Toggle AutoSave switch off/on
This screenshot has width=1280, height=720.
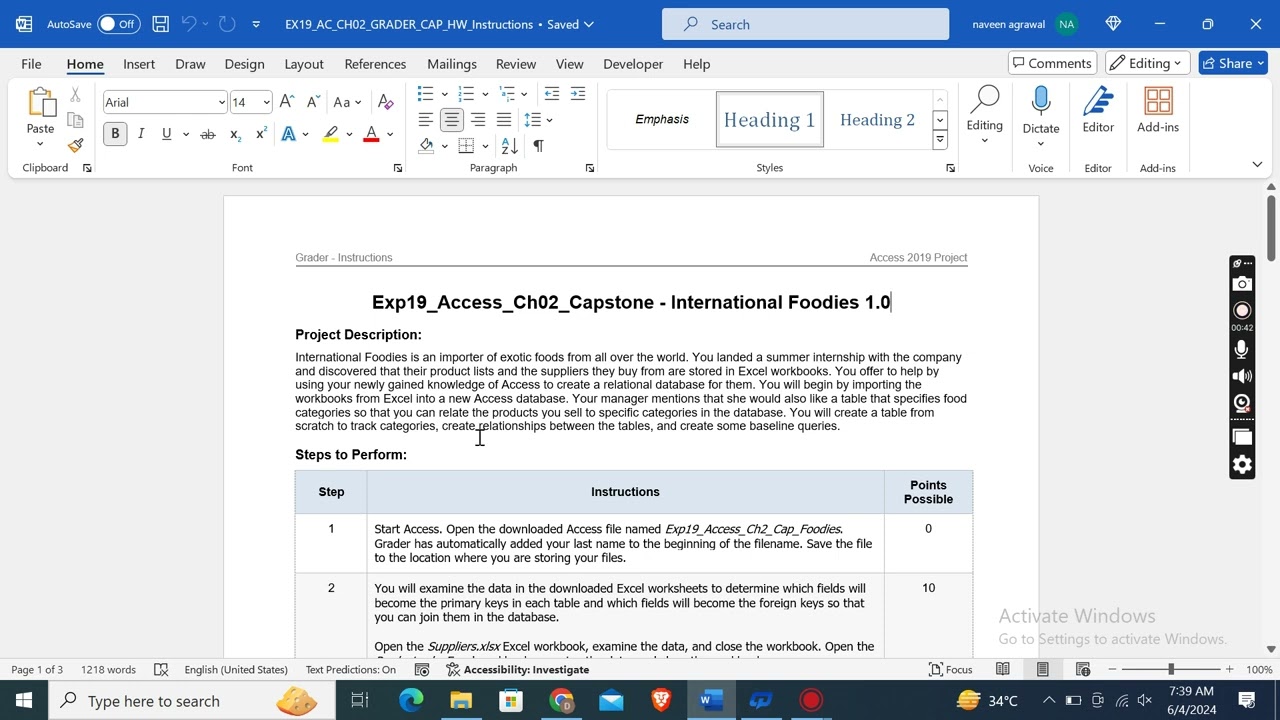click(118, 24)
